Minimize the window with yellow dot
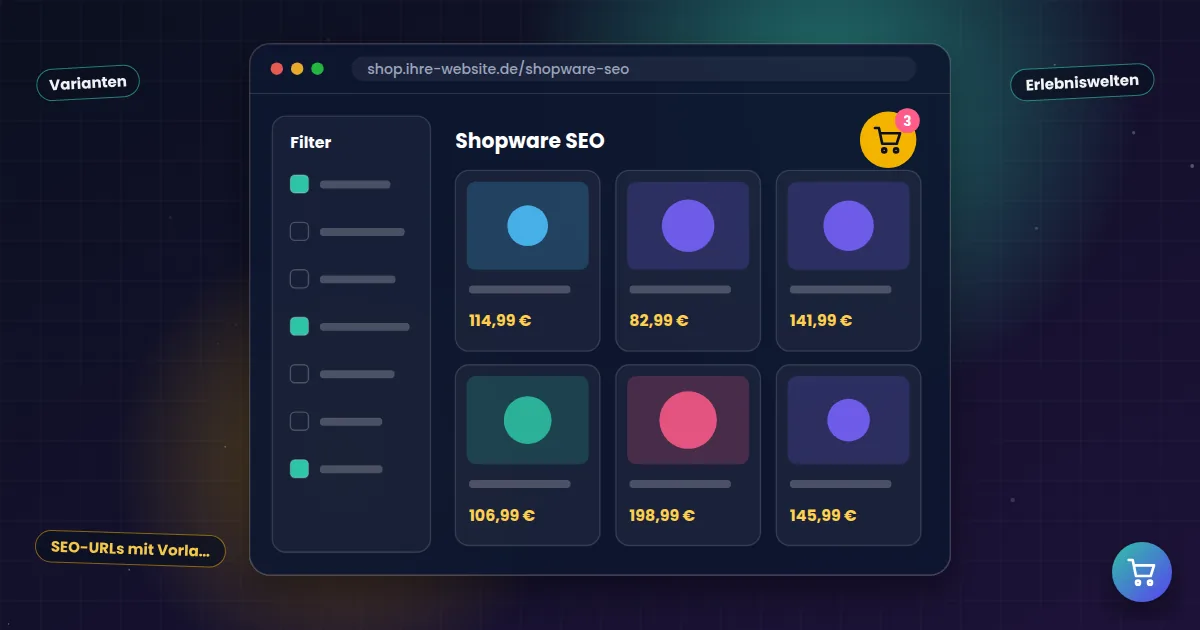This screenshot has width=1200, height=630. click(x=297, y=69)
